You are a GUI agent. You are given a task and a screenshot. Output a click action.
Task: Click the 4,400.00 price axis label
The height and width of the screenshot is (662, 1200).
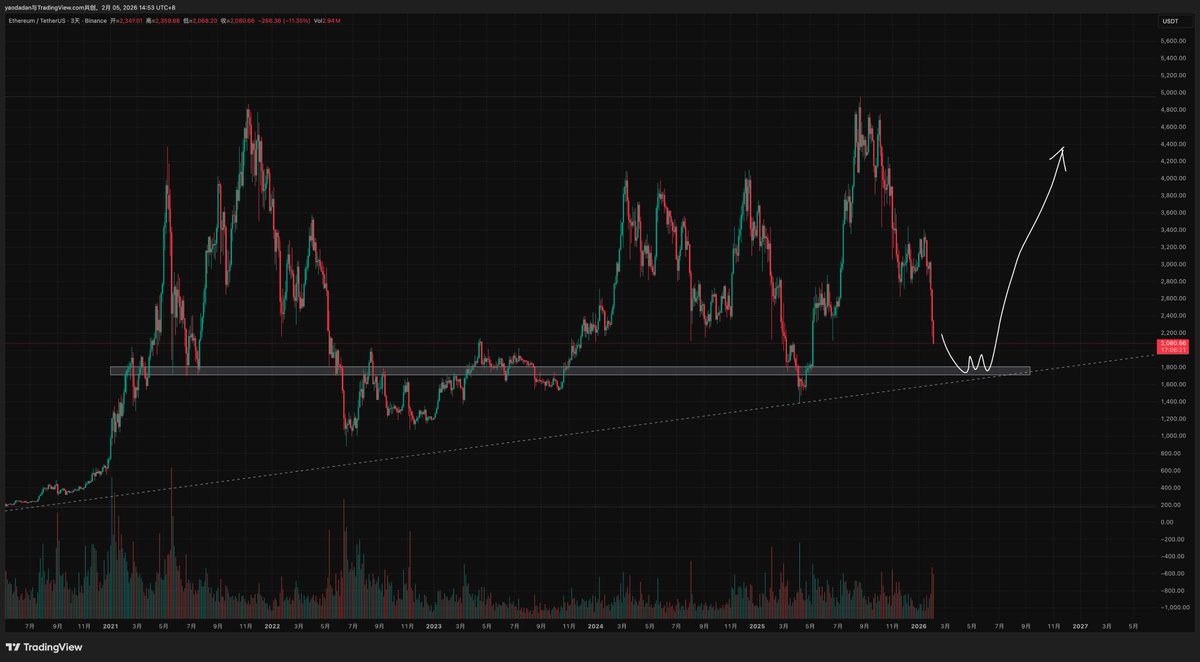pyautogui.click(x=1172, y=144)
